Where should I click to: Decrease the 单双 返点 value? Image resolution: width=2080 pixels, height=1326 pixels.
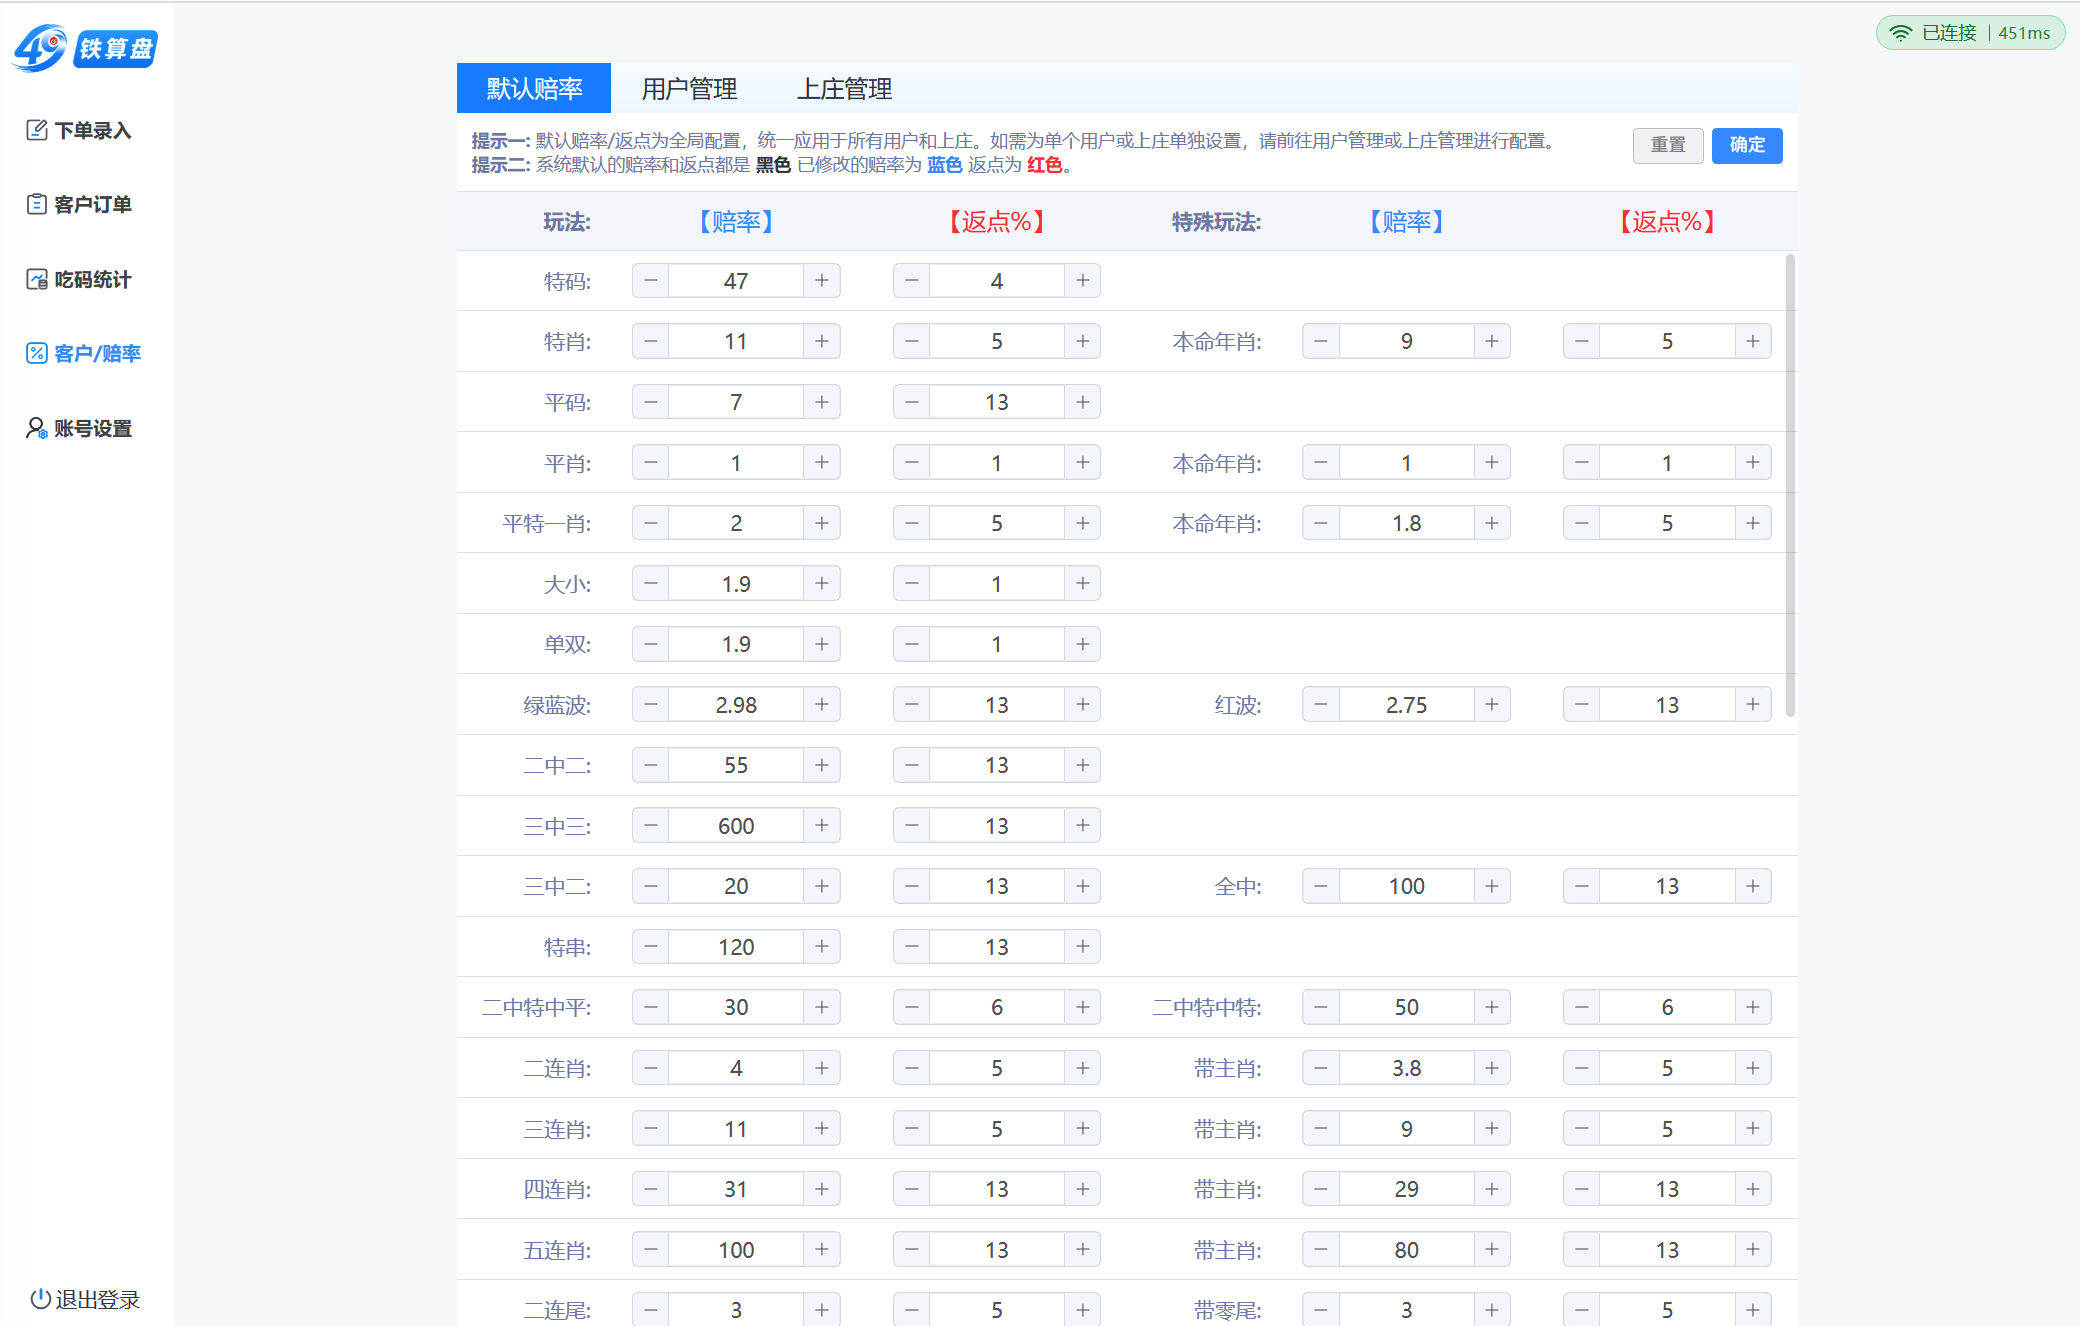pyautogui.click(x=912, y=644)
